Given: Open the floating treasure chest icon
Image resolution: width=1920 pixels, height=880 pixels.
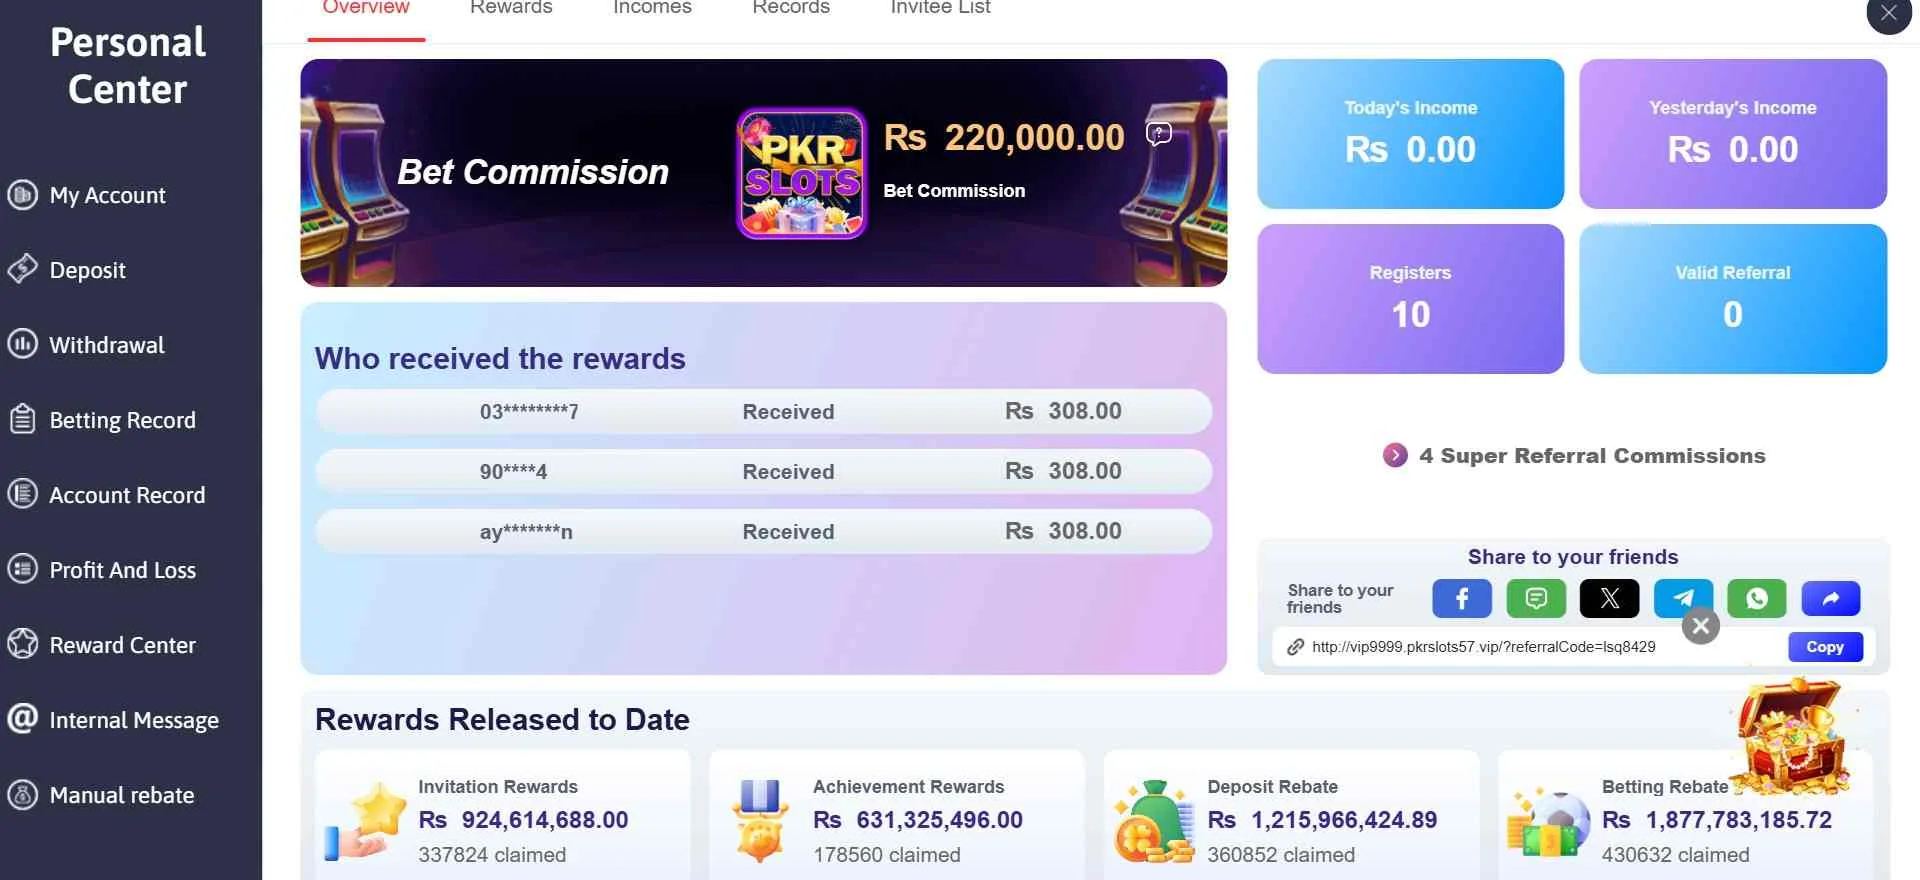Looking at the screenshot, I should coord(1794,737).
